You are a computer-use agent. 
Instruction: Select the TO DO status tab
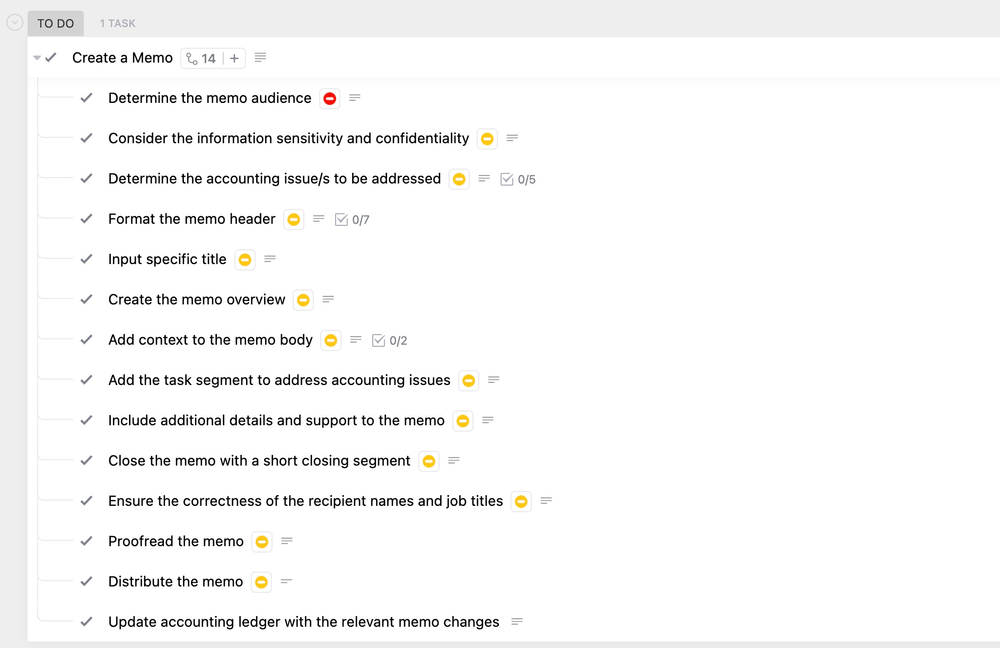[x=56, y=23]
